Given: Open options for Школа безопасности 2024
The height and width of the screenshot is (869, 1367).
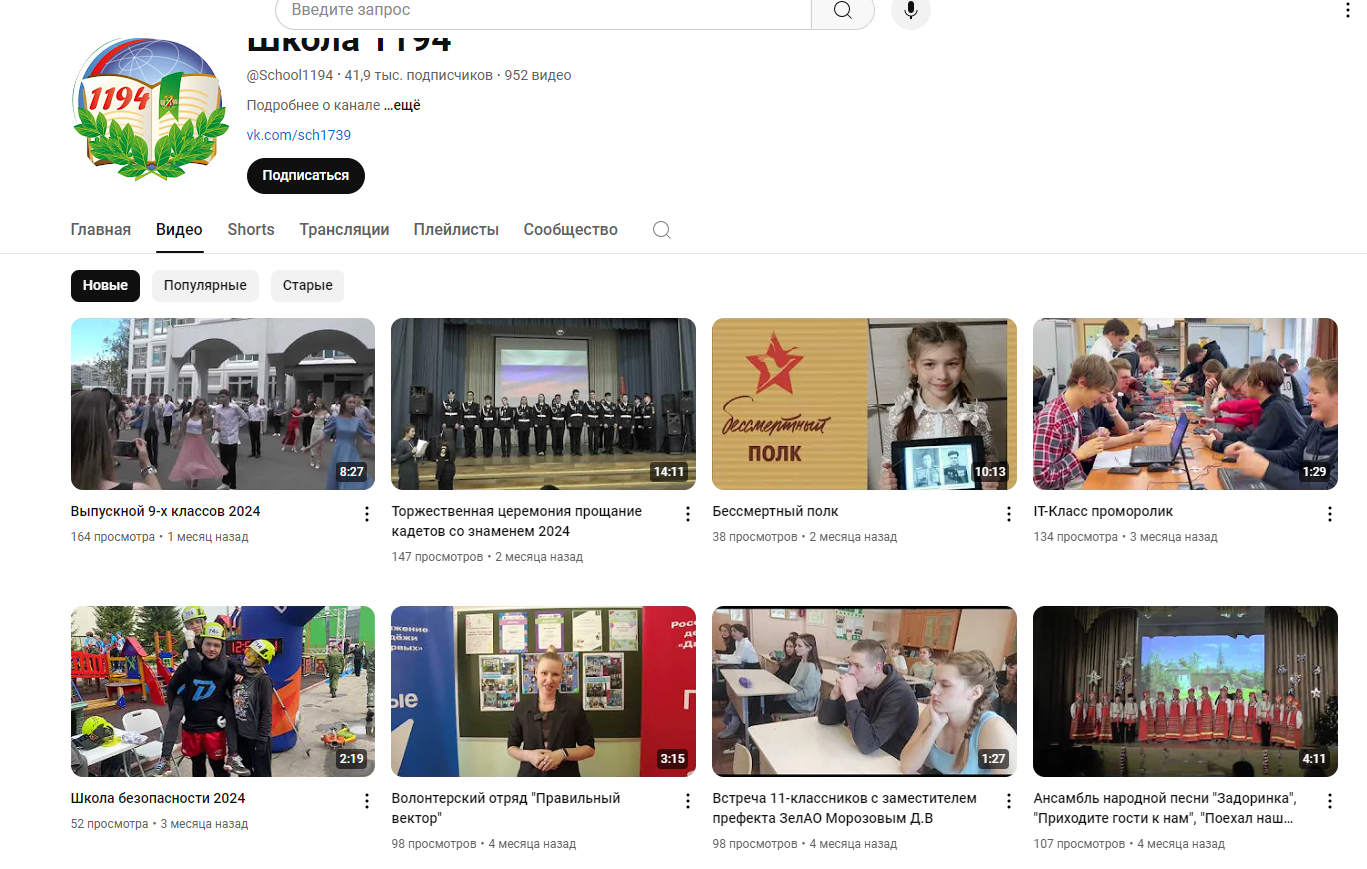Looking at the screenshot, I should [367, 801].
